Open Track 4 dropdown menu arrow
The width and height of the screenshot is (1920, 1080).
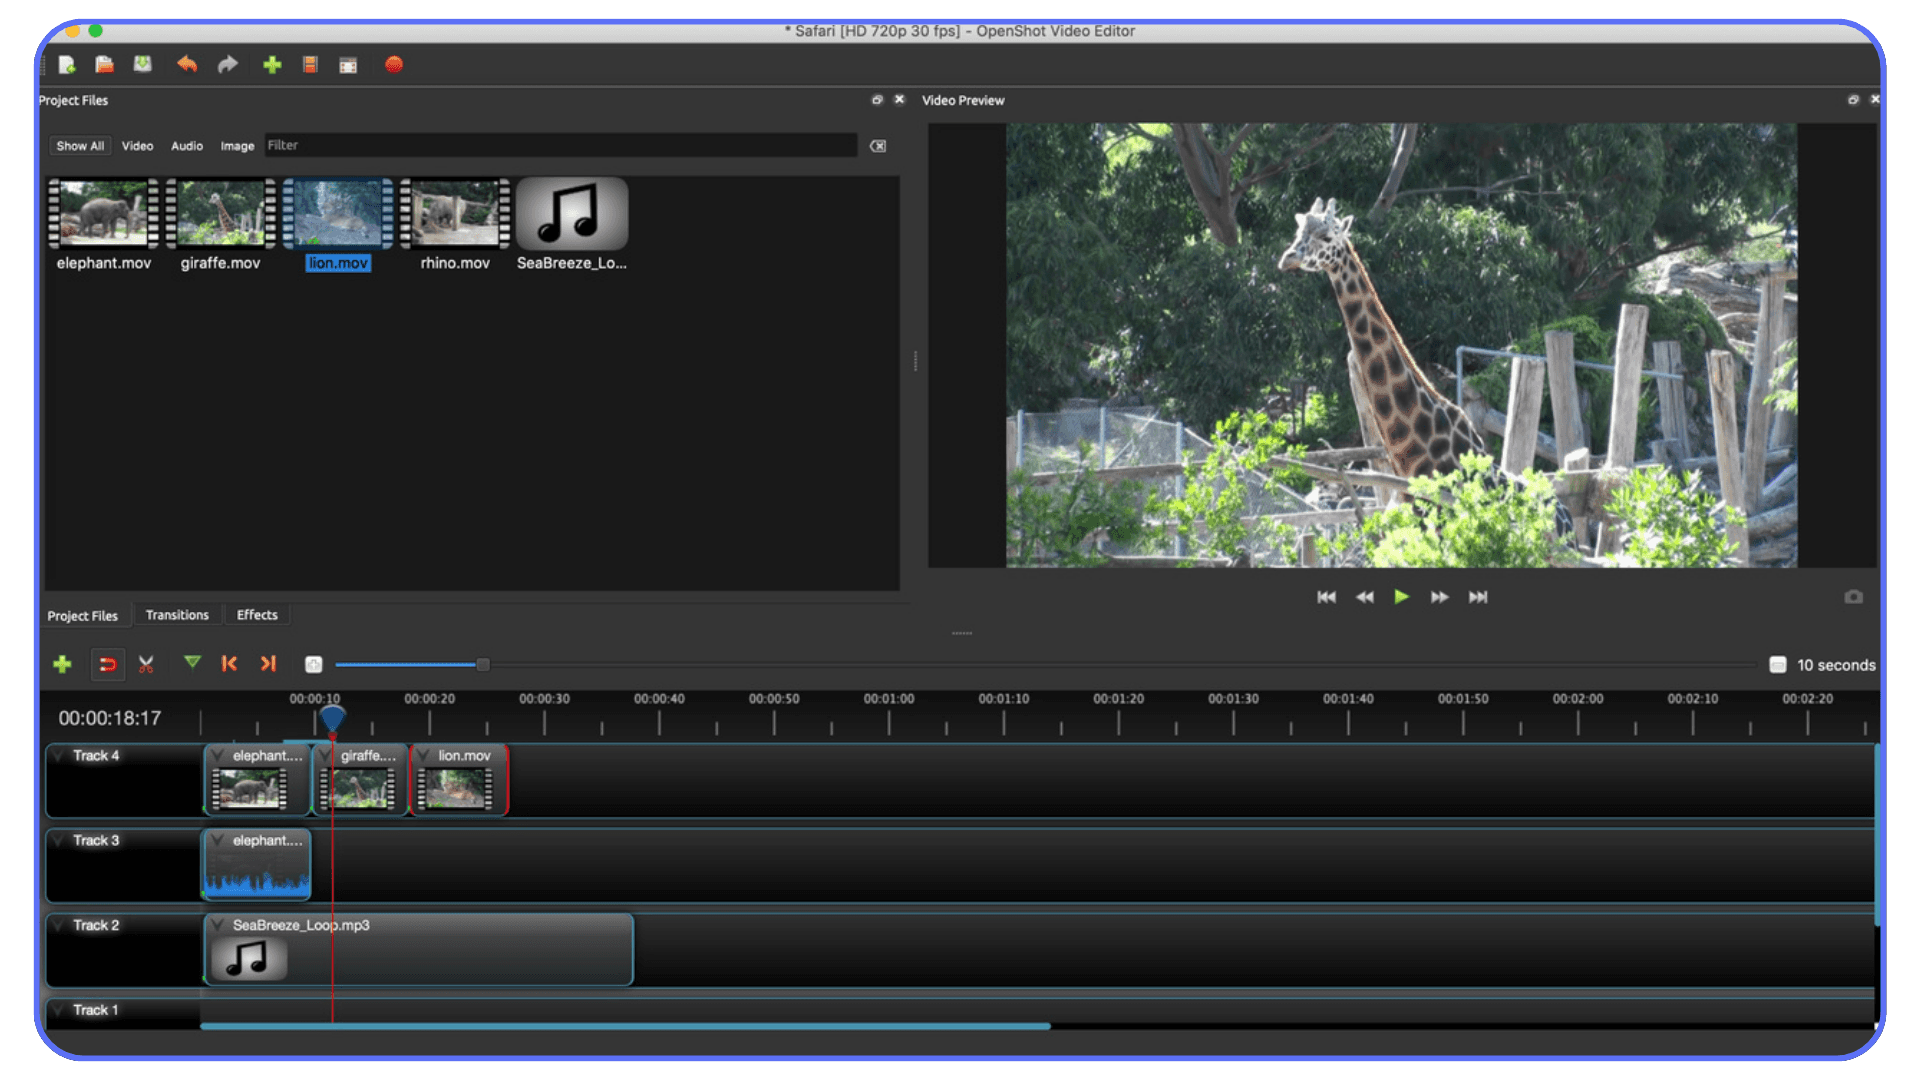pos(59,756)
